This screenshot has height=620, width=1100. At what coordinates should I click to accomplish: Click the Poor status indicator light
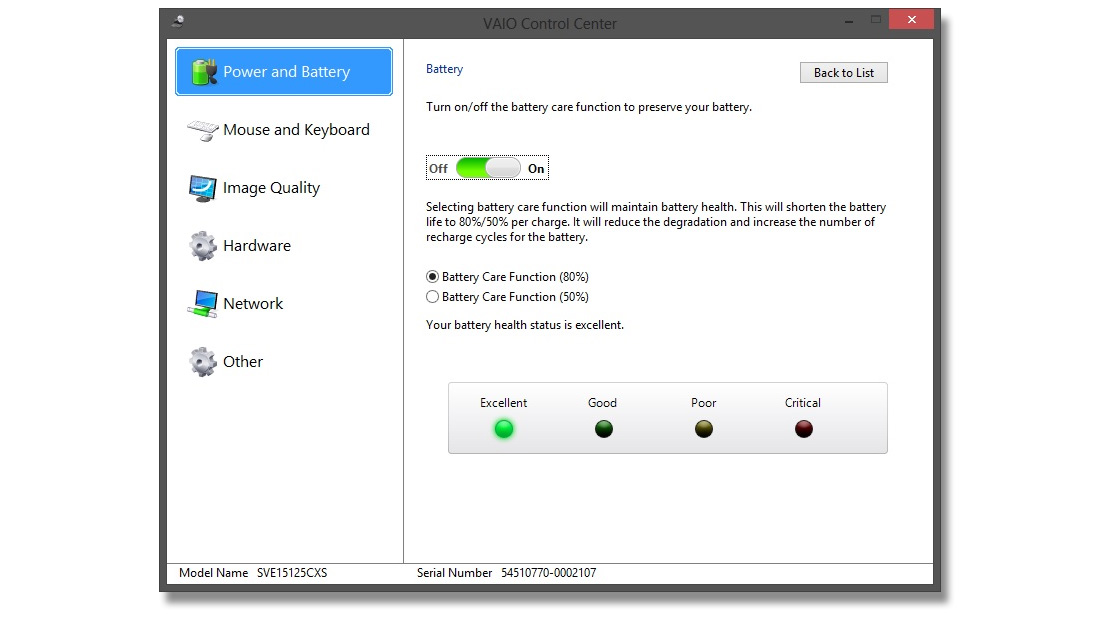704,429
